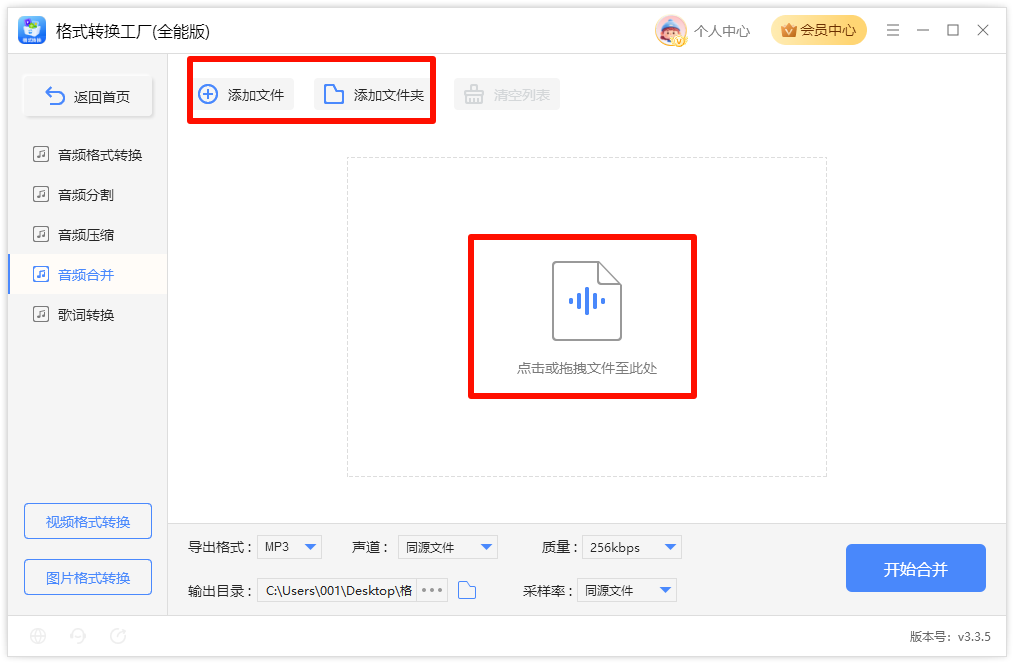Select 音频合并 in sidebar

pyautogui.click(x=87, y=275)
